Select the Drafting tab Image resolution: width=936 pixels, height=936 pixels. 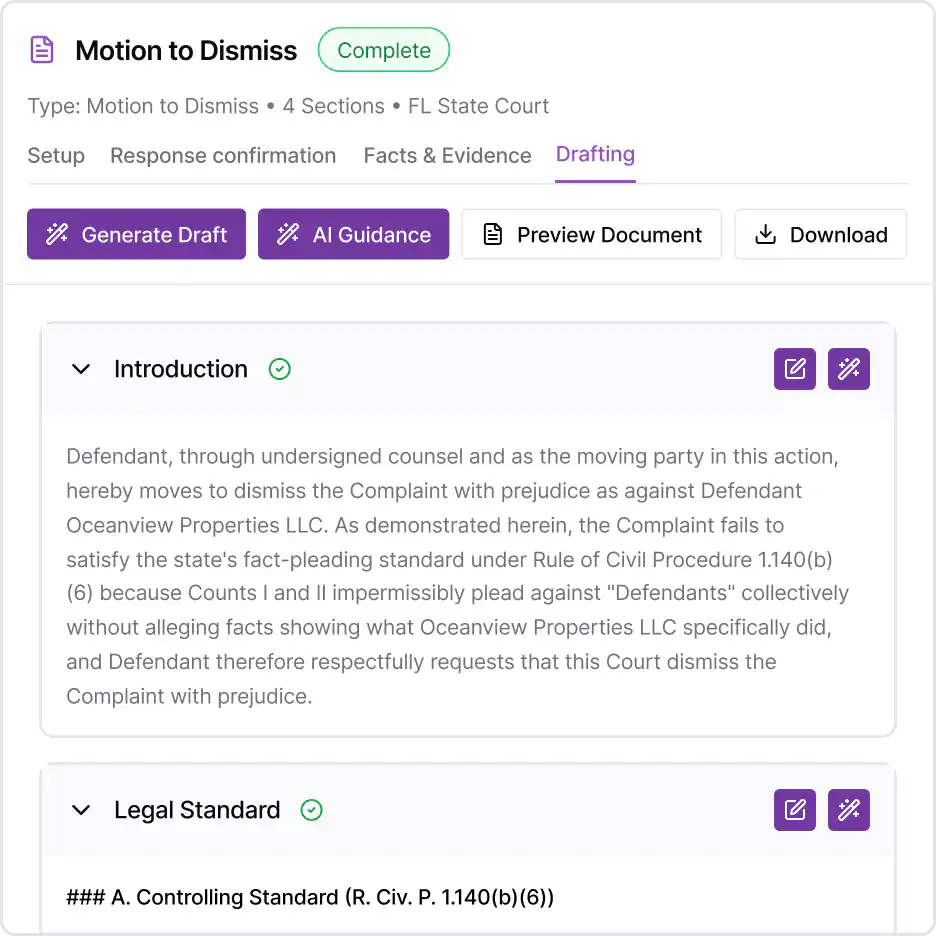tap(595, 155)
